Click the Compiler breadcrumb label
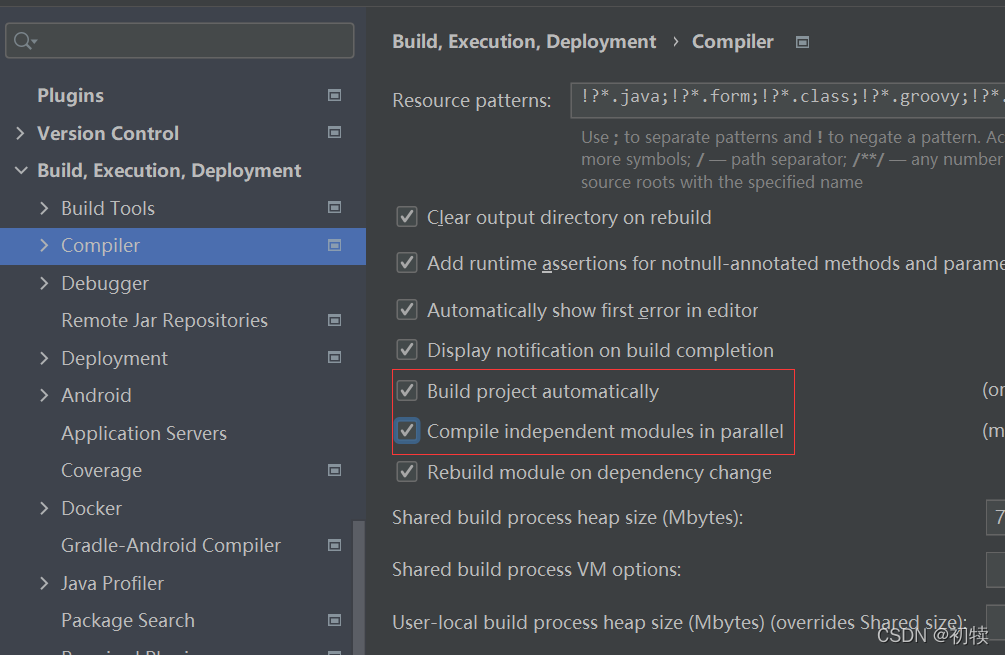The height and width of the screenshot is (655, 1005). 733,42
